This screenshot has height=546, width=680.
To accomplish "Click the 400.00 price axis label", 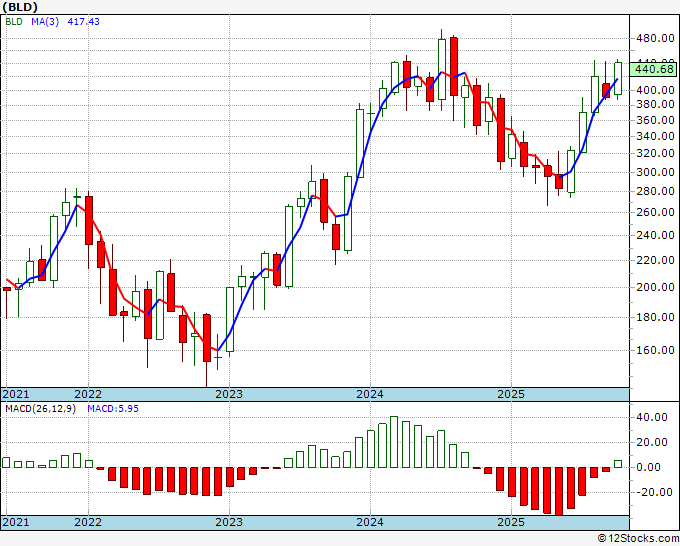I will click(x=655, y=90).
